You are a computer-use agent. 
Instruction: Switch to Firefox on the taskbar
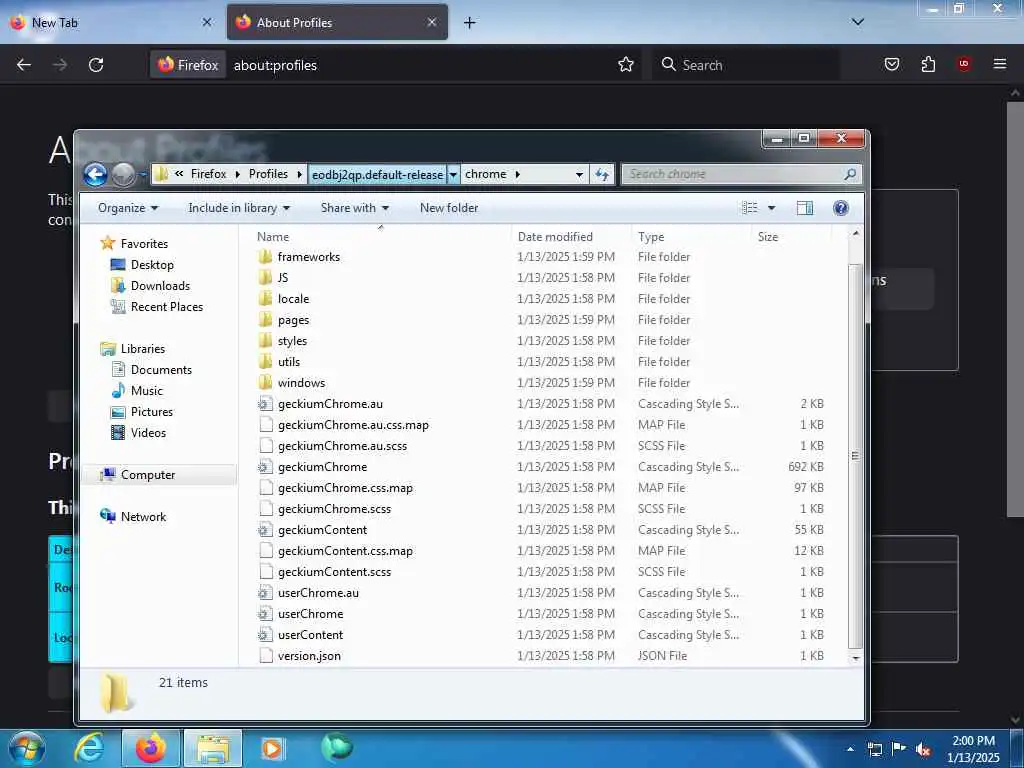150,748
